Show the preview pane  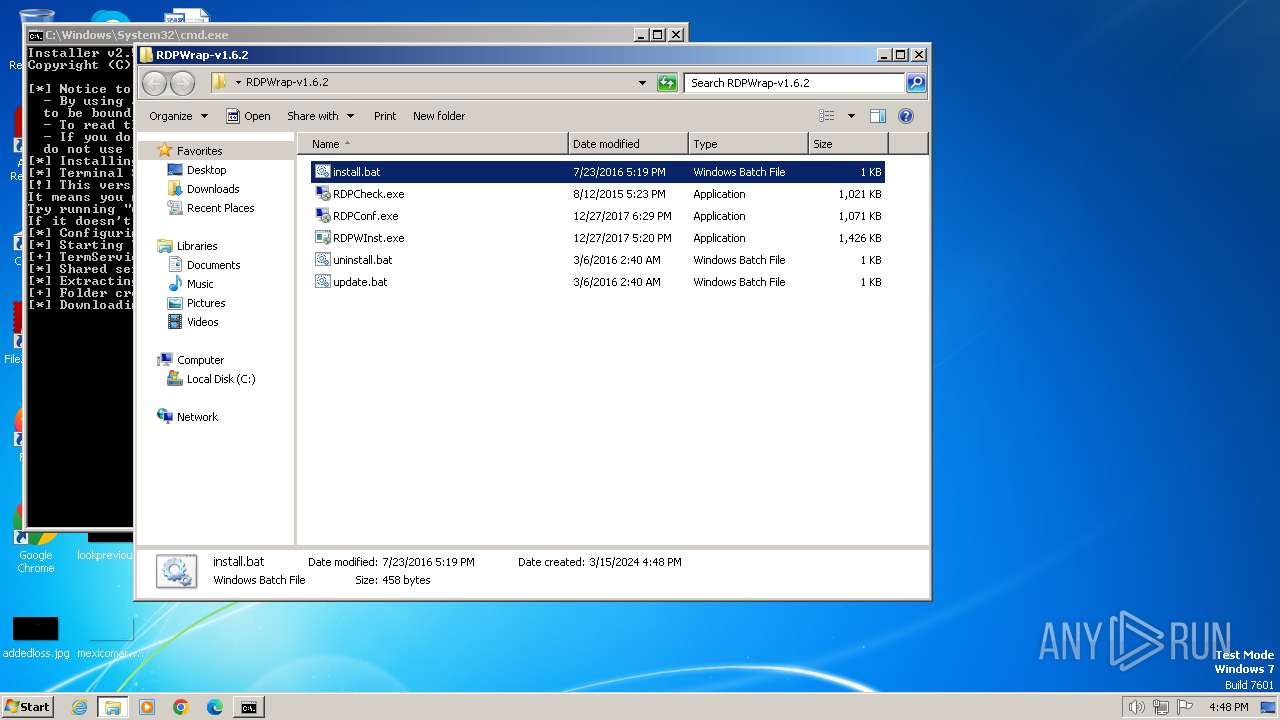point(877,116)
